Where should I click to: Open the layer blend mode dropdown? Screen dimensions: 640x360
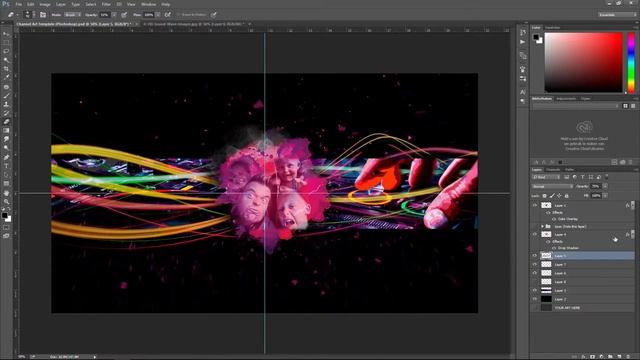pyautogui.click(x=552, y=186)
